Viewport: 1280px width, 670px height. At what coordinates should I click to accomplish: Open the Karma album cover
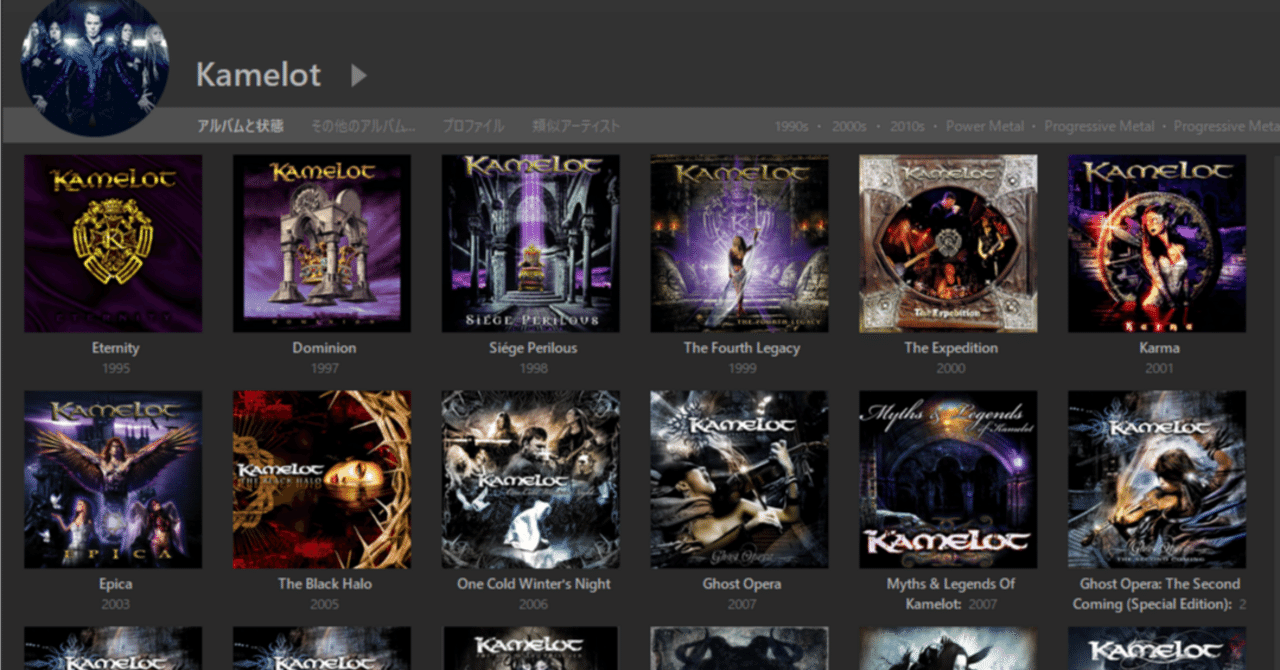[x=1157, y=243]
